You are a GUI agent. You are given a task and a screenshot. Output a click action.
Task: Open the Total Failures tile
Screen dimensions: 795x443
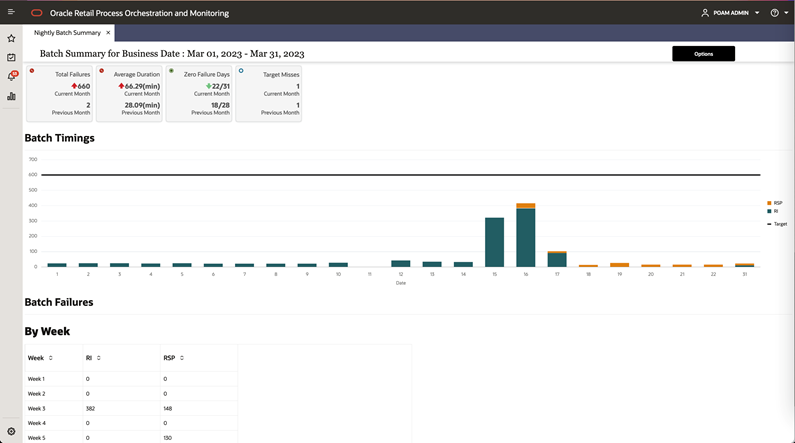(x=59, y=93)
